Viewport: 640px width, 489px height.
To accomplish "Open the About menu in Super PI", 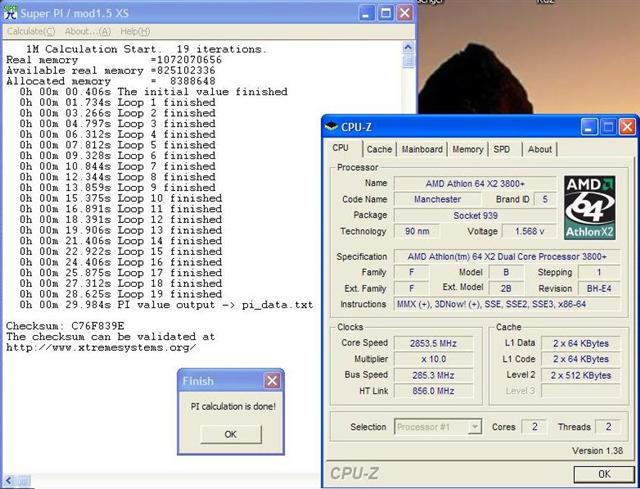I will (88, 31).
